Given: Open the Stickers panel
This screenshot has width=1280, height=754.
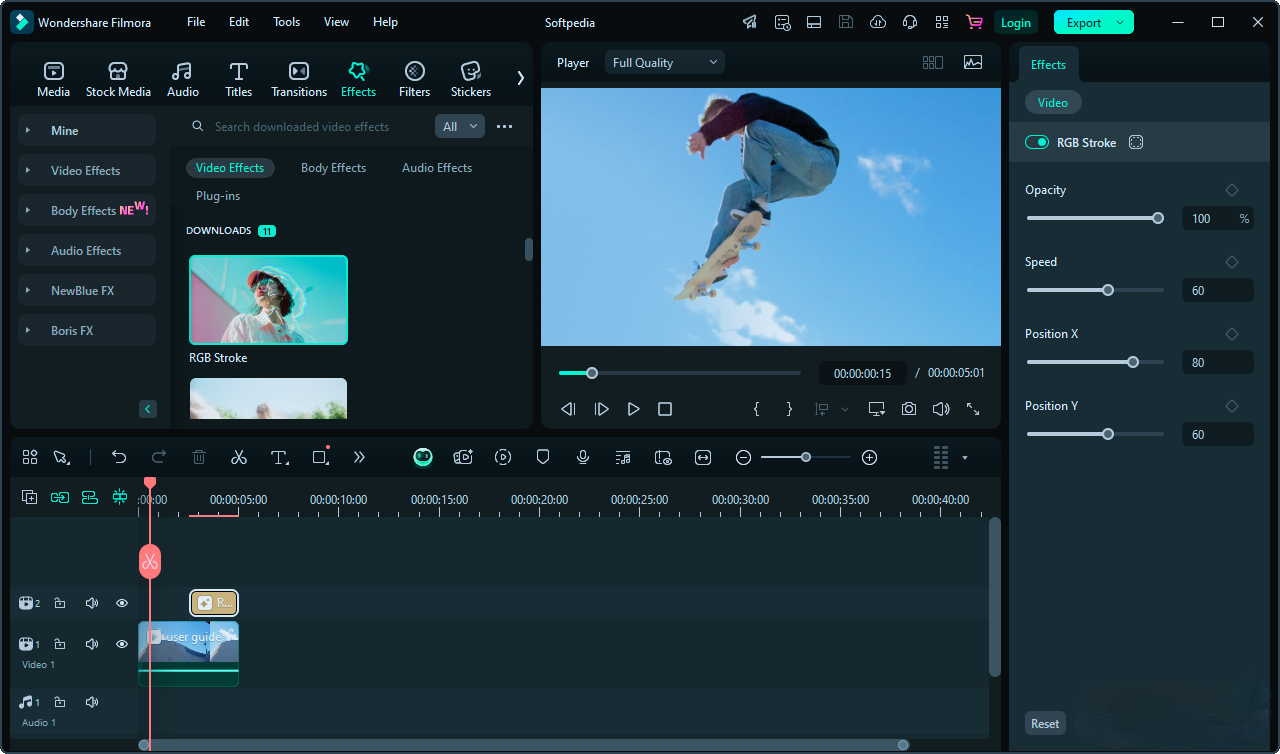Looking at the screenshot, I should point(470,79).
